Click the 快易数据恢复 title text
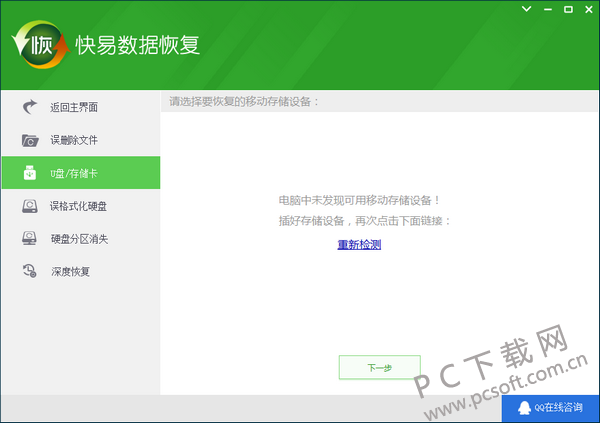Image resolution: width=600 pixels, height=423 pixels. click(138, 45)
